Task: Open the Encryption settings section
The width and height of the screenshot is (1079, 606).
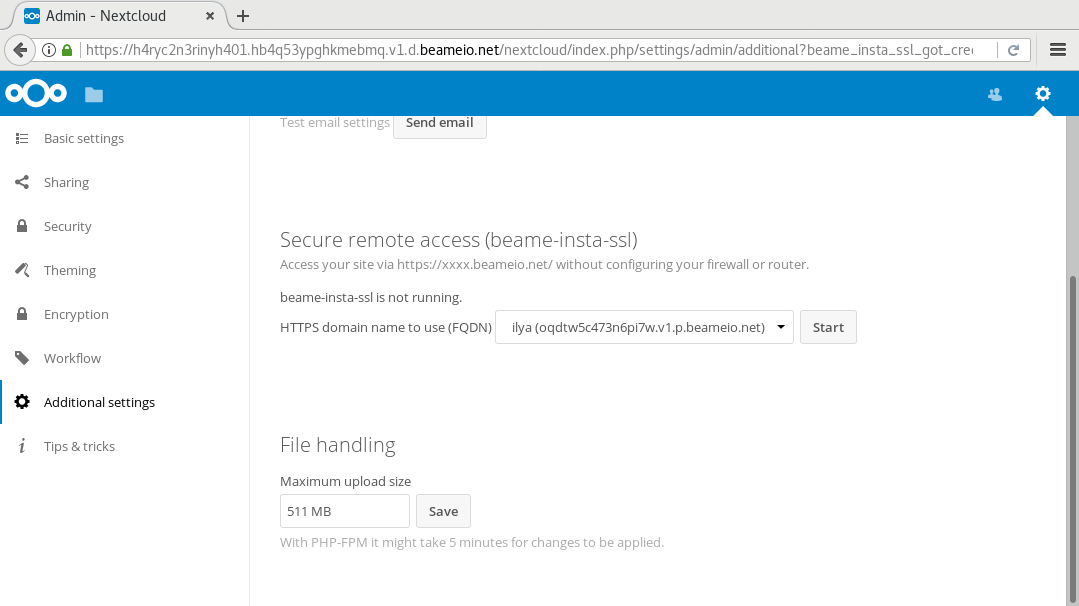Action: 76,314
